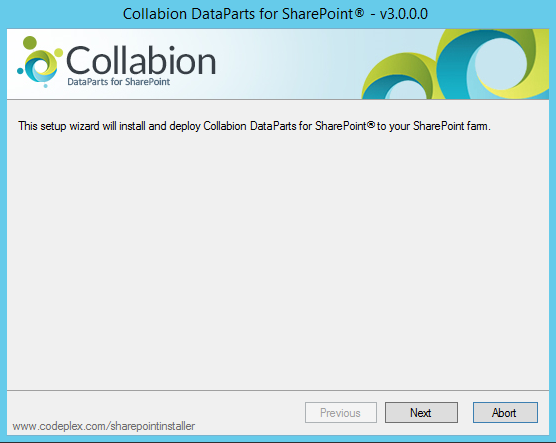The image size is (556, 443).
Task: Open the www.codeplex.com/sharepointinstaller link
Action: tap(104, 426)
